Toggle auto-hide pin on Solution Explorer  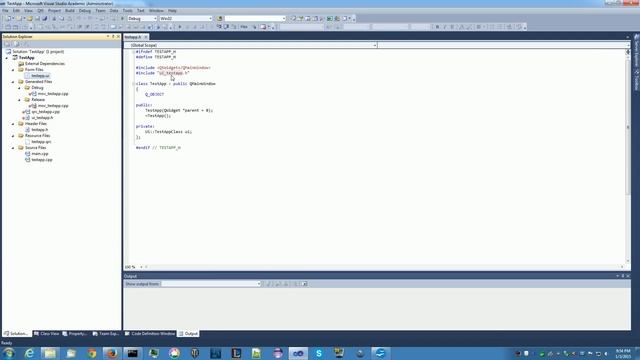tap(113, 37)
